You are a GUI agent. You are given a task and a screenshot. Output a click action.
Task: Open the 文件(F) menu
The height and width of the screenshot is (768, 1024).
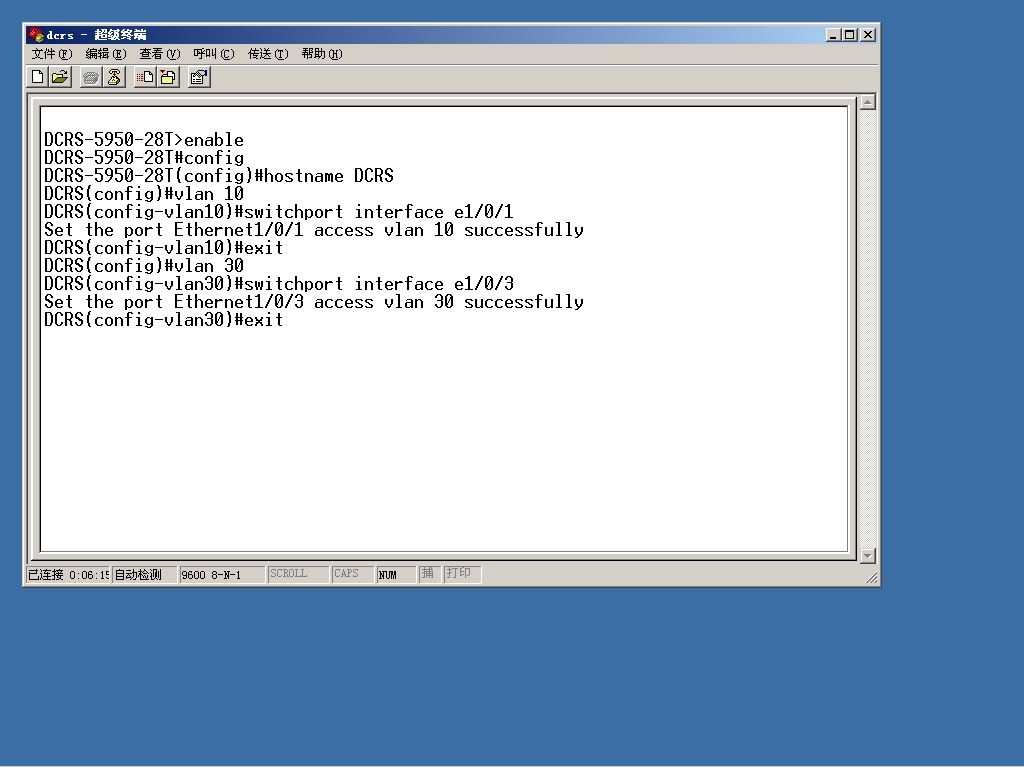(52, 54)
